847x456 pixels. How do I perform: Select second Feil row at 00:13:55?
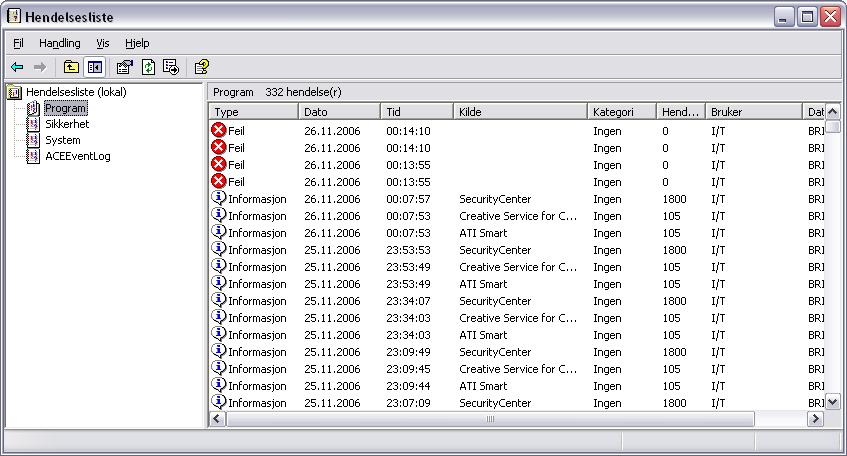(517, 182)
